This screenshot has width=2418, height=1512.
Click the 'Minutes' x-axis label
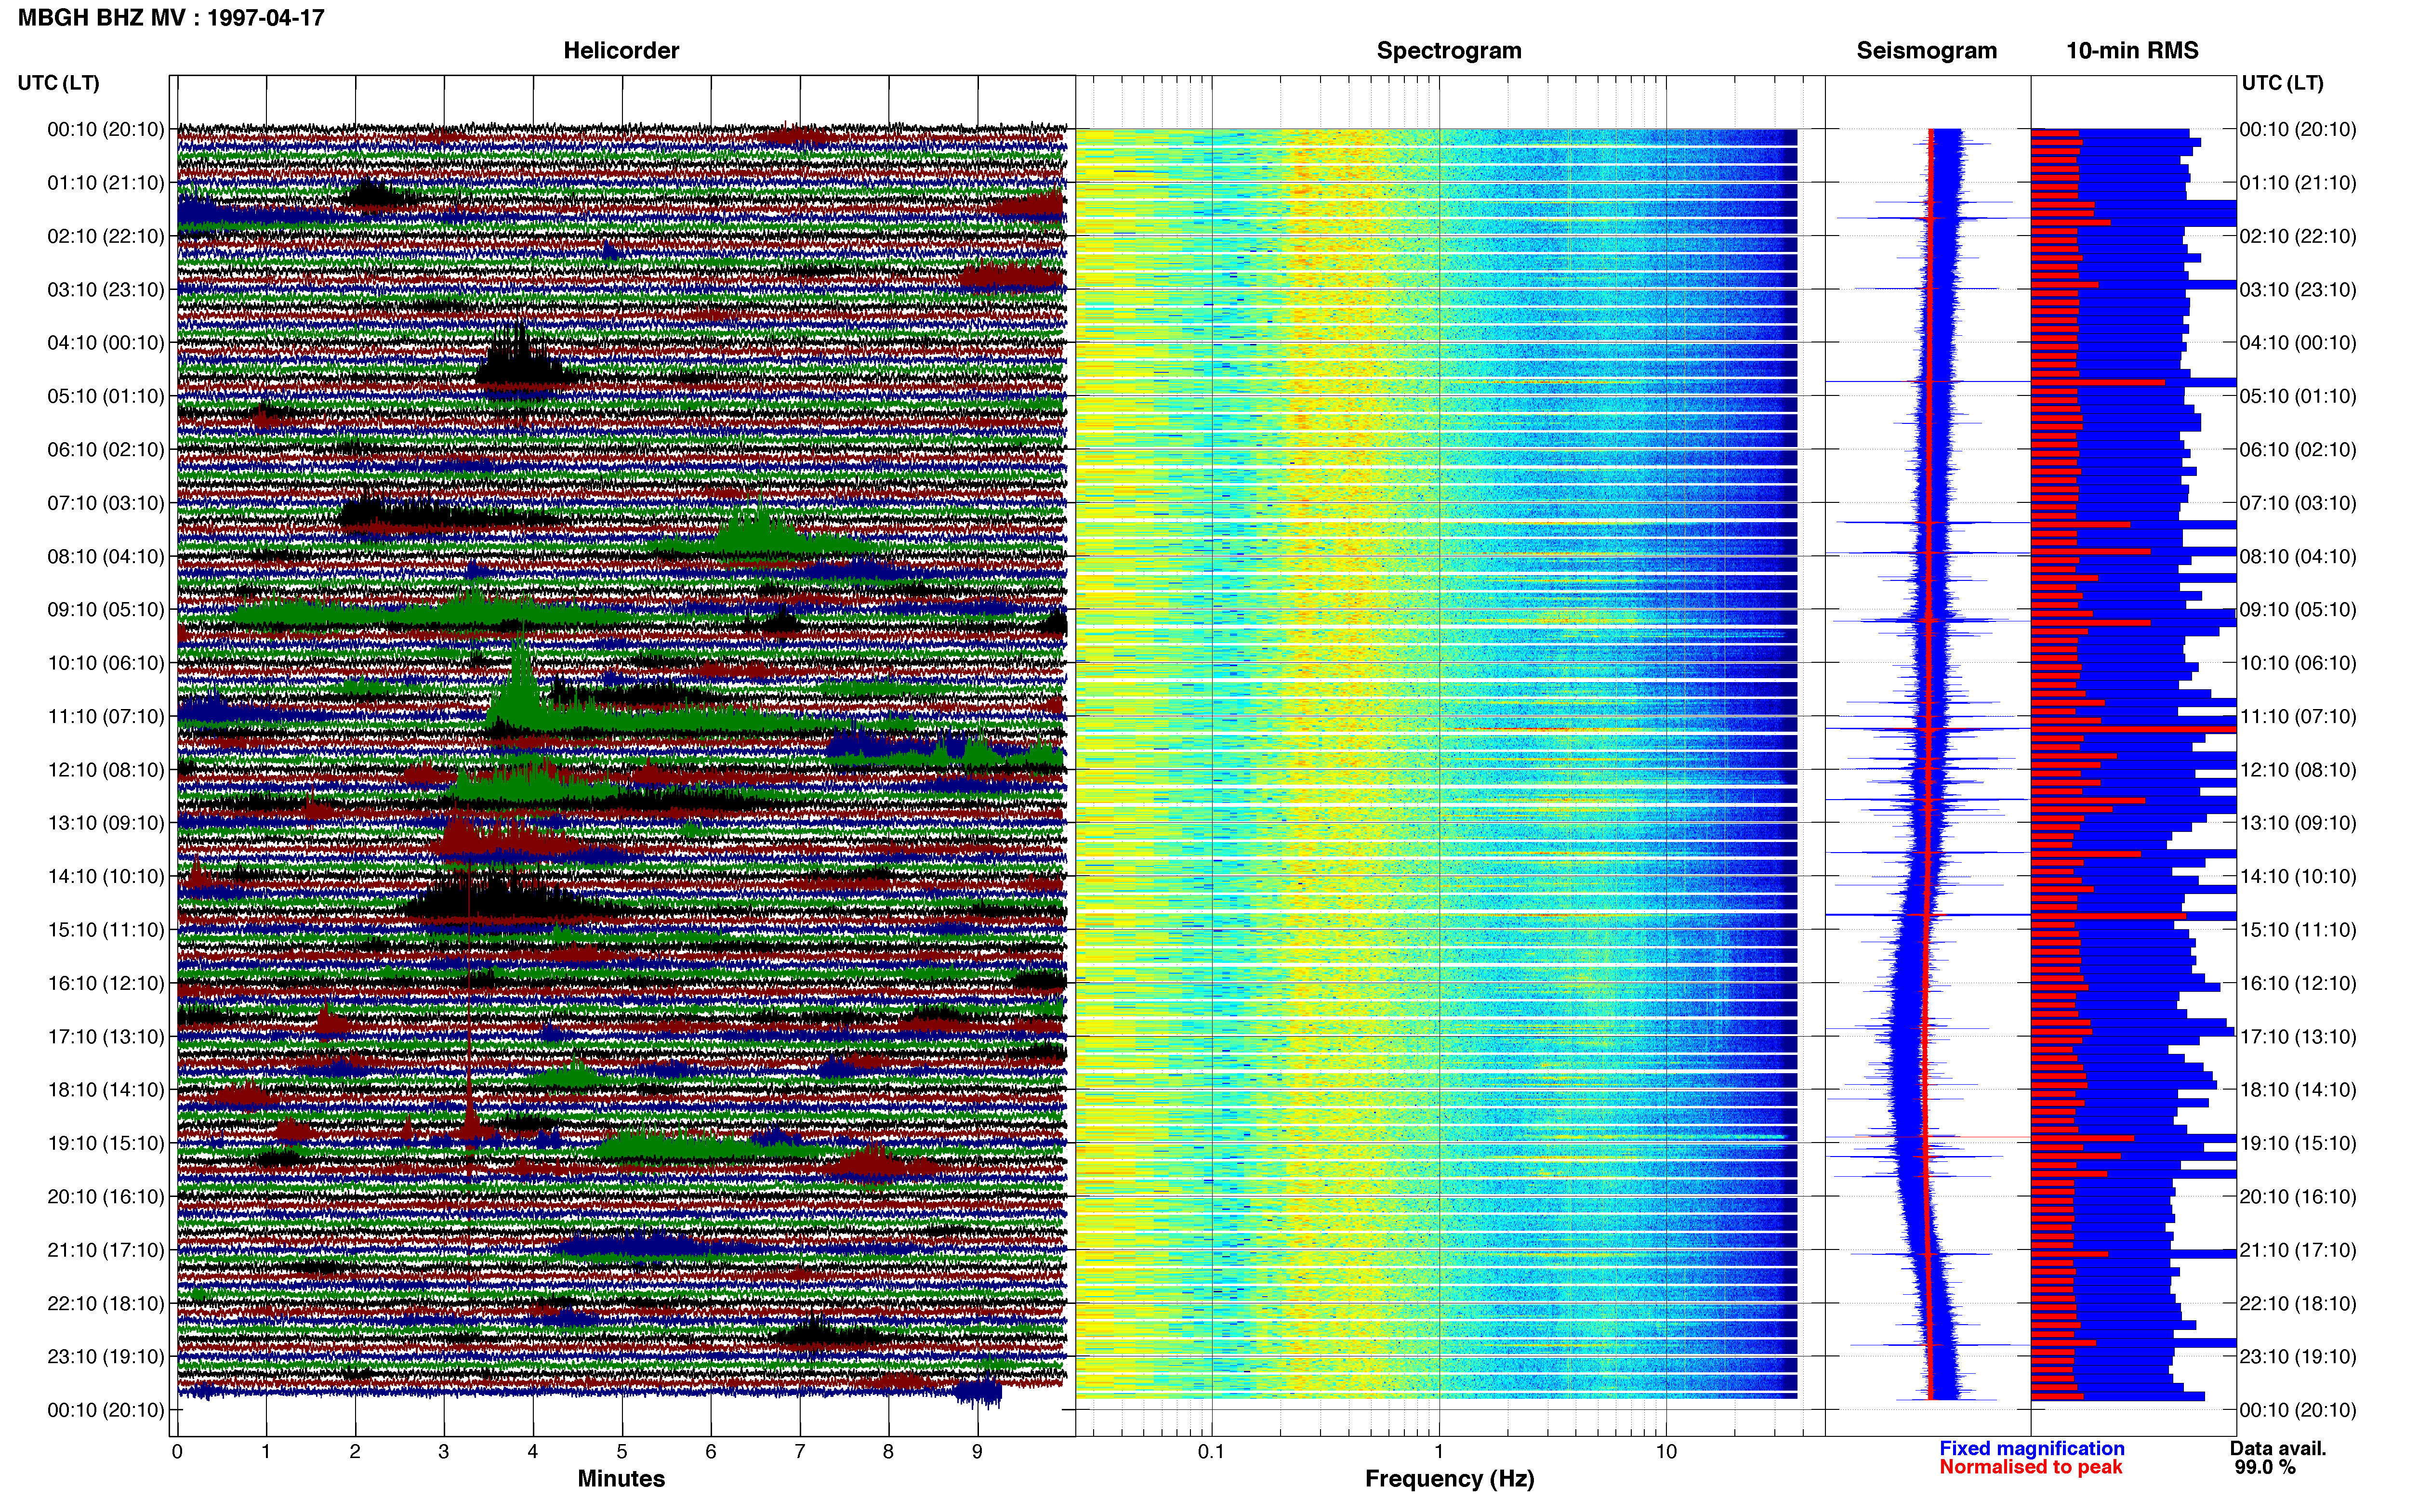[x=621, y=1478]
